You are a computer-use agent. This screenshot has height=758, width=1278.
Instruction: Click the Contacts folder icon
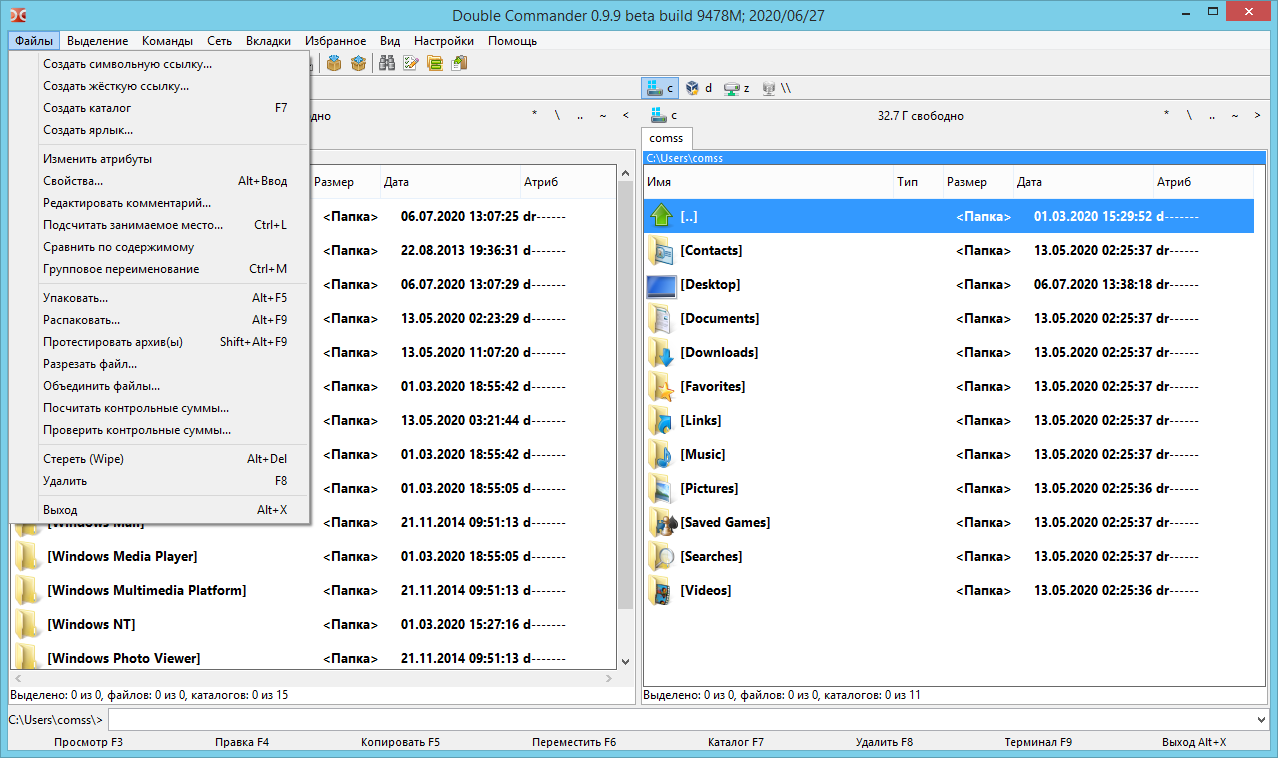661,250
